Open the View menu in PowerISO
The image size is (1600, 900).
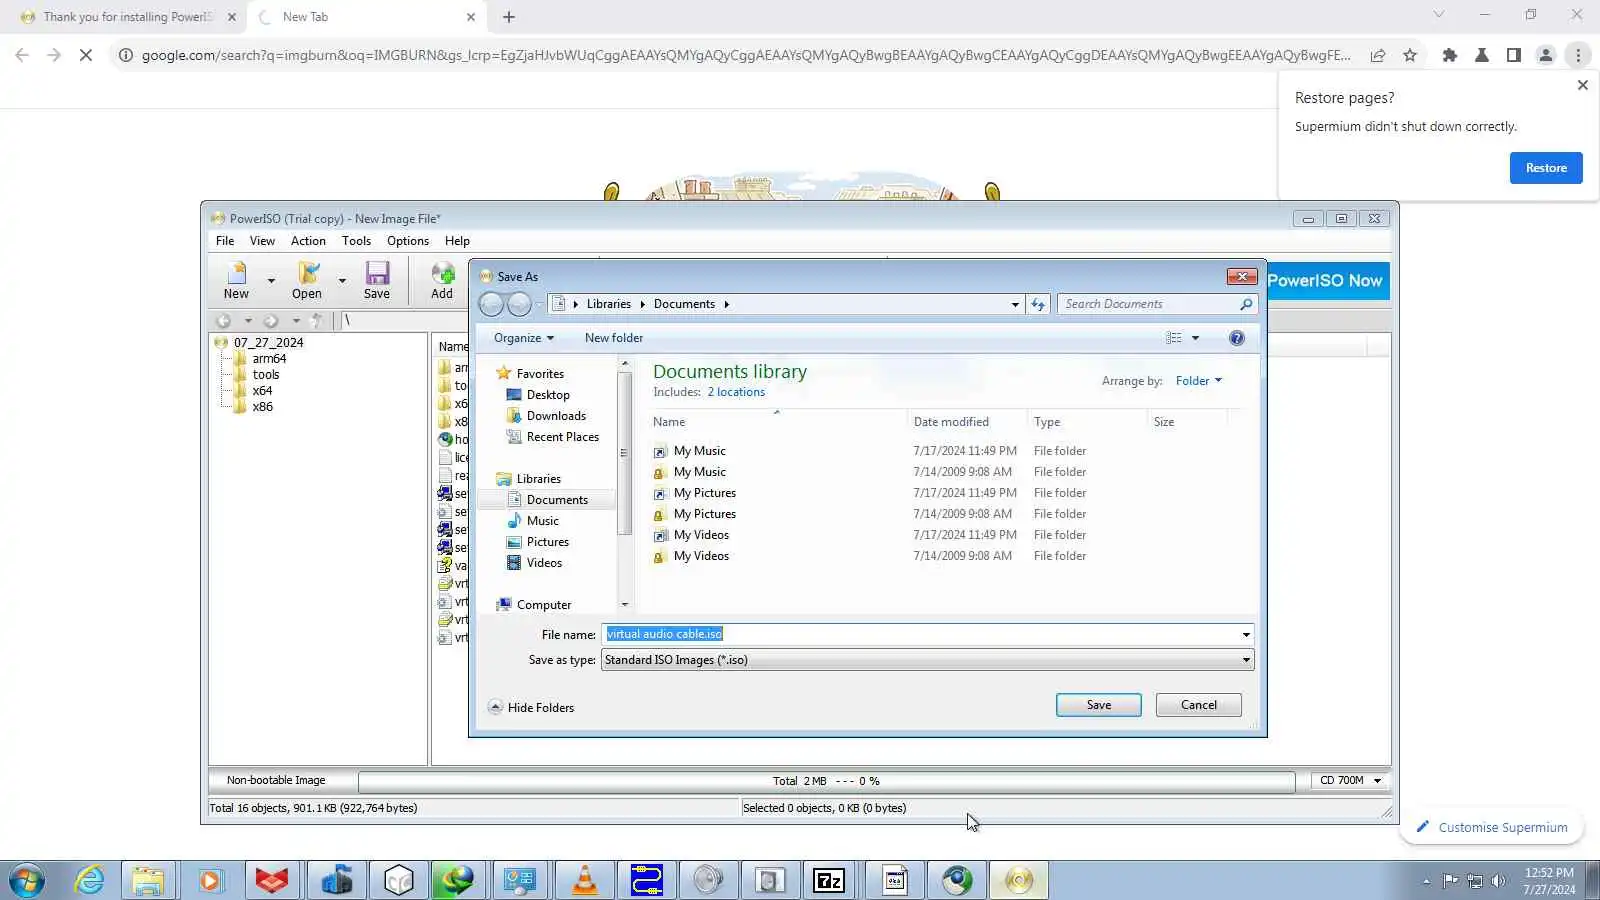click(x=262, y=241)
